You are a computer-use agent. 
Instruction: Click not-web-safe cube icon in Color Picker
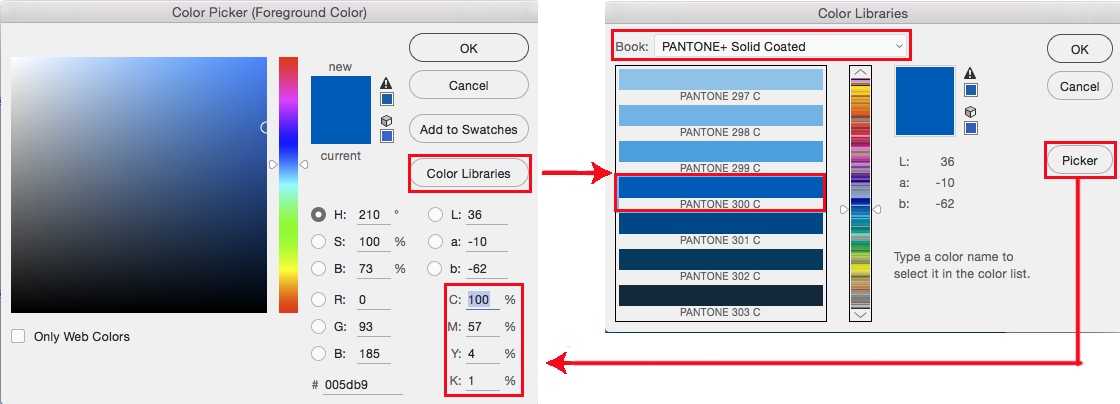coord(386,121)
